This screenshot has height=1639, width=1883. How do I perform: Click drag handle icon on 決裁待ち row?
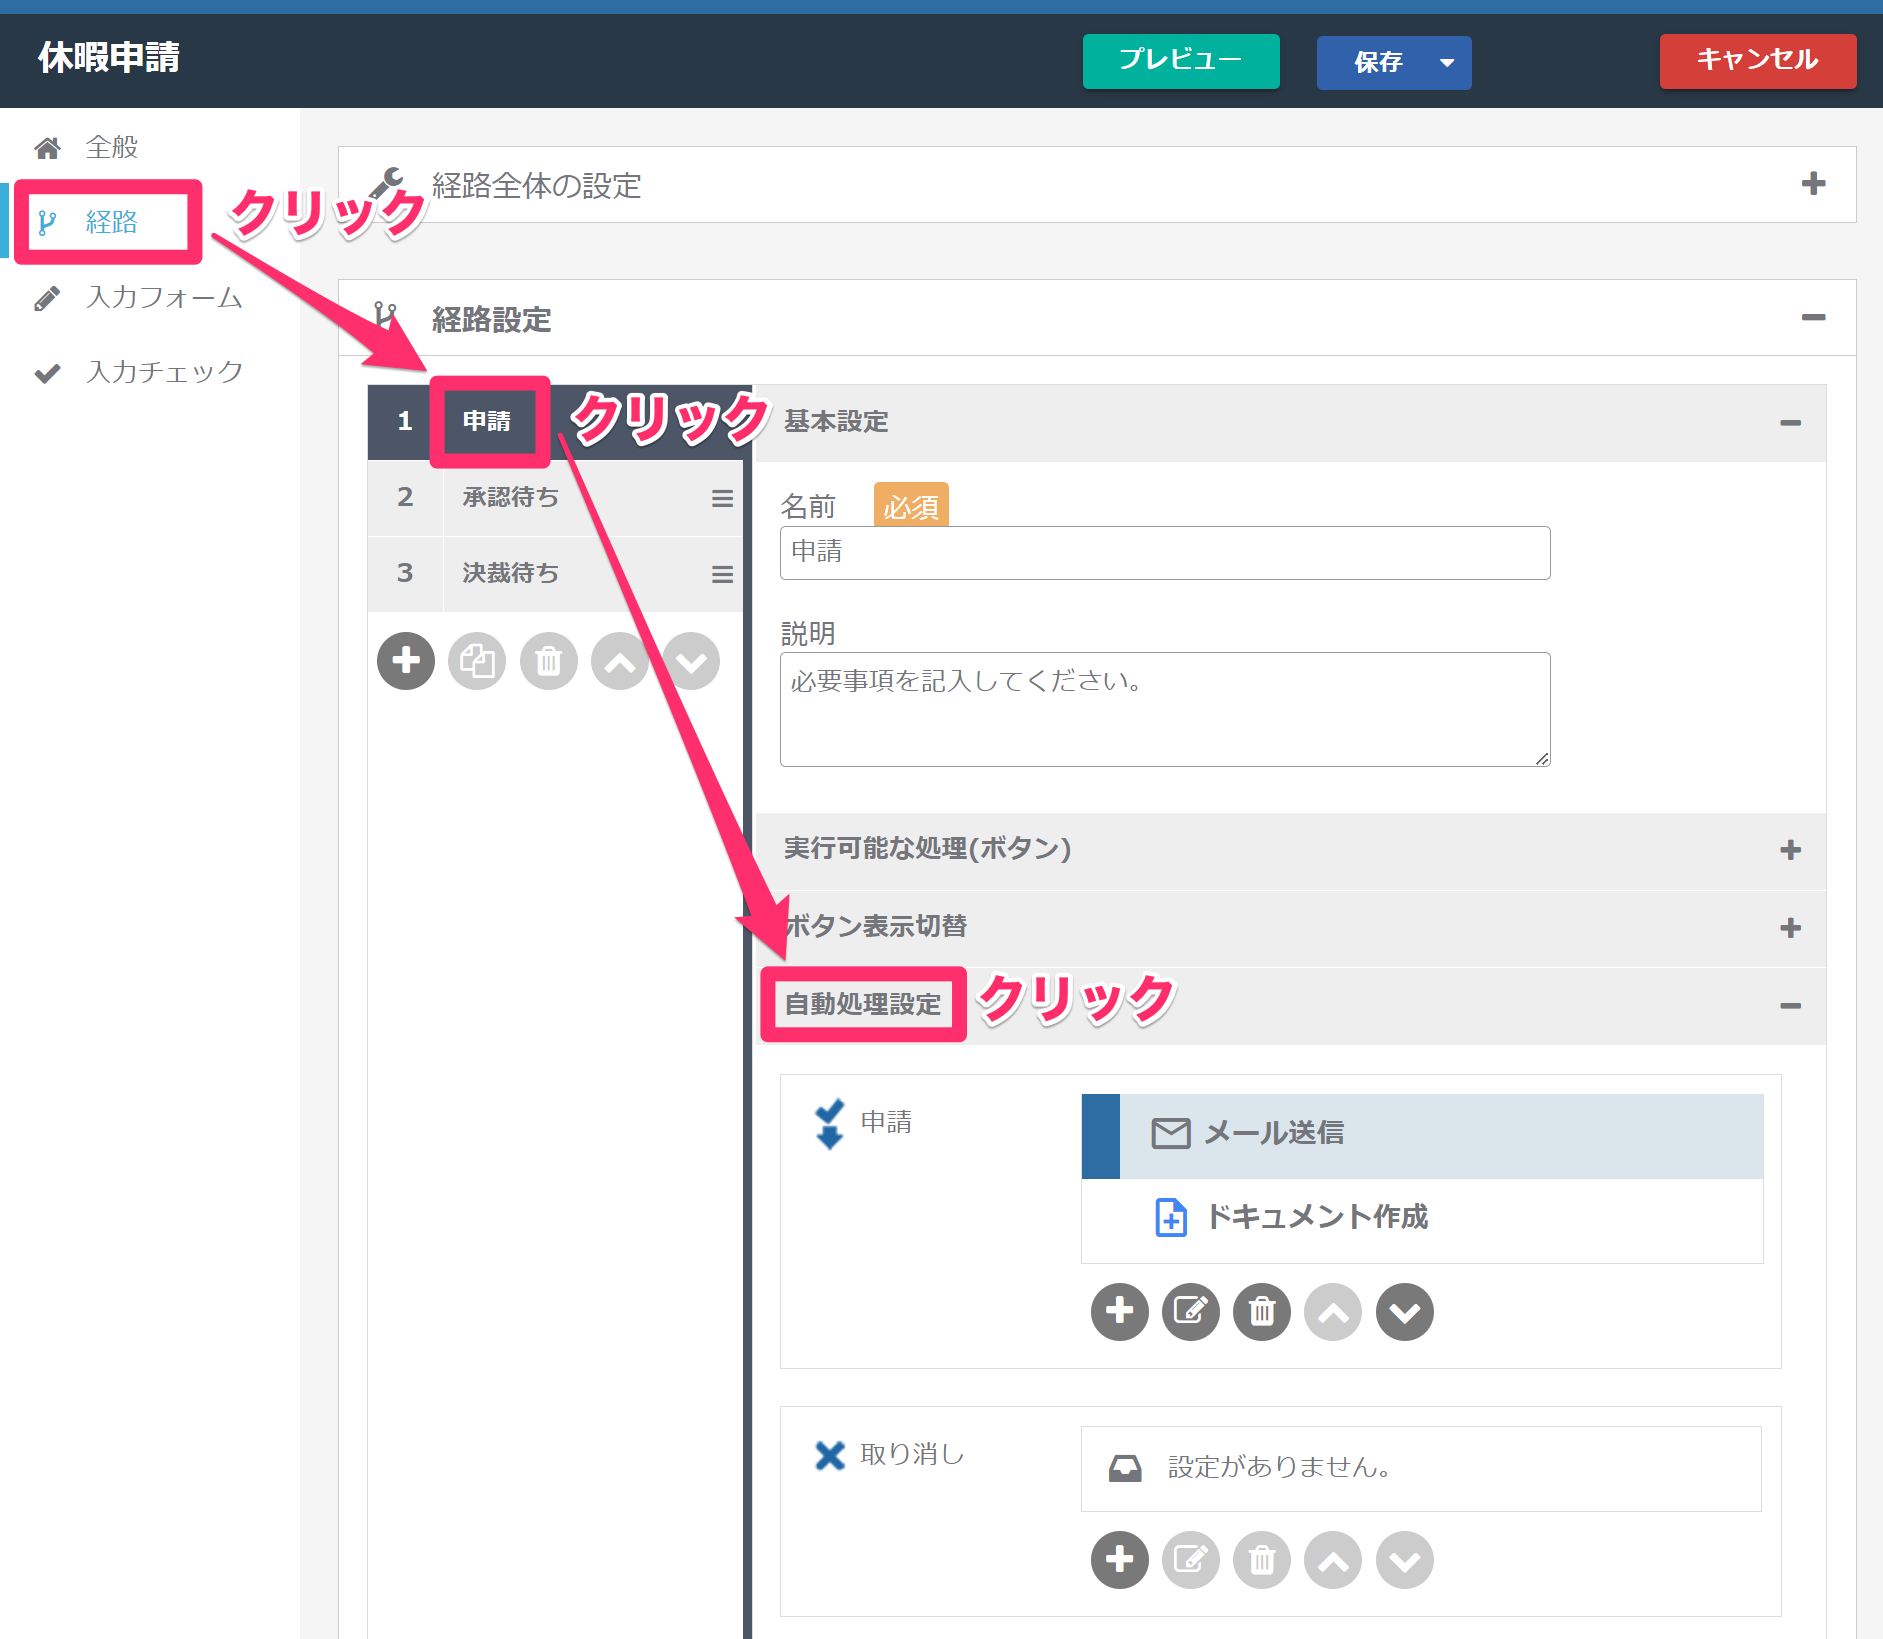(722, 574)
